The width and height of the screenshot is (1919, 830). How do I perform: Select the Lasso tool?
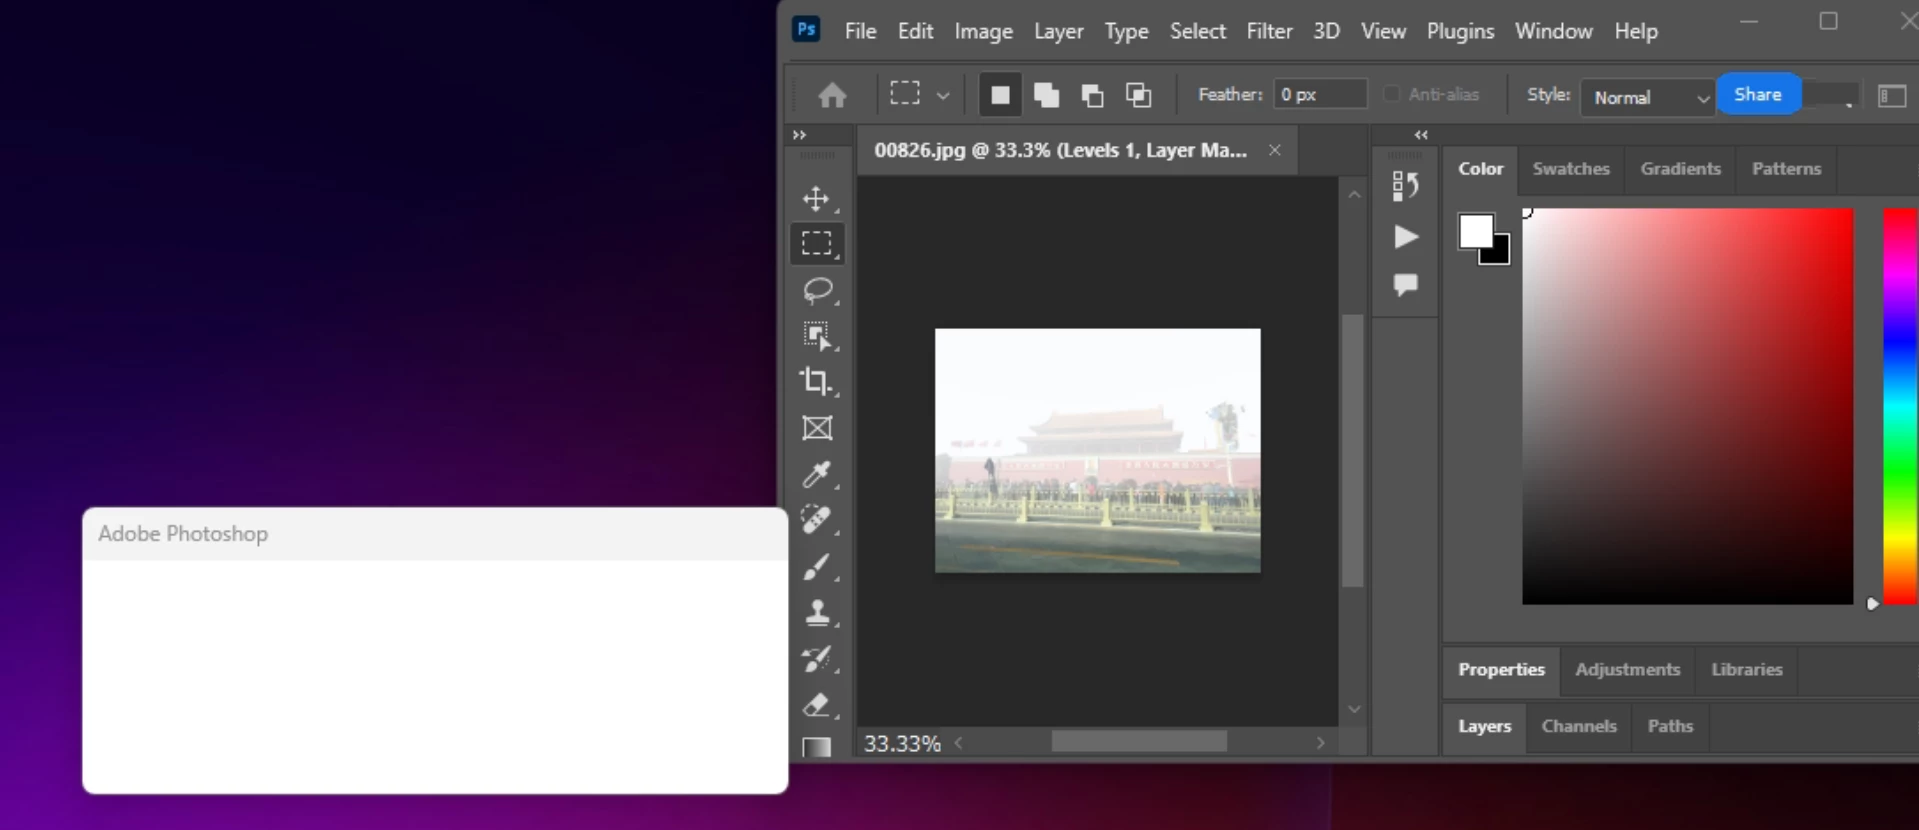click(x=817, y=290)
